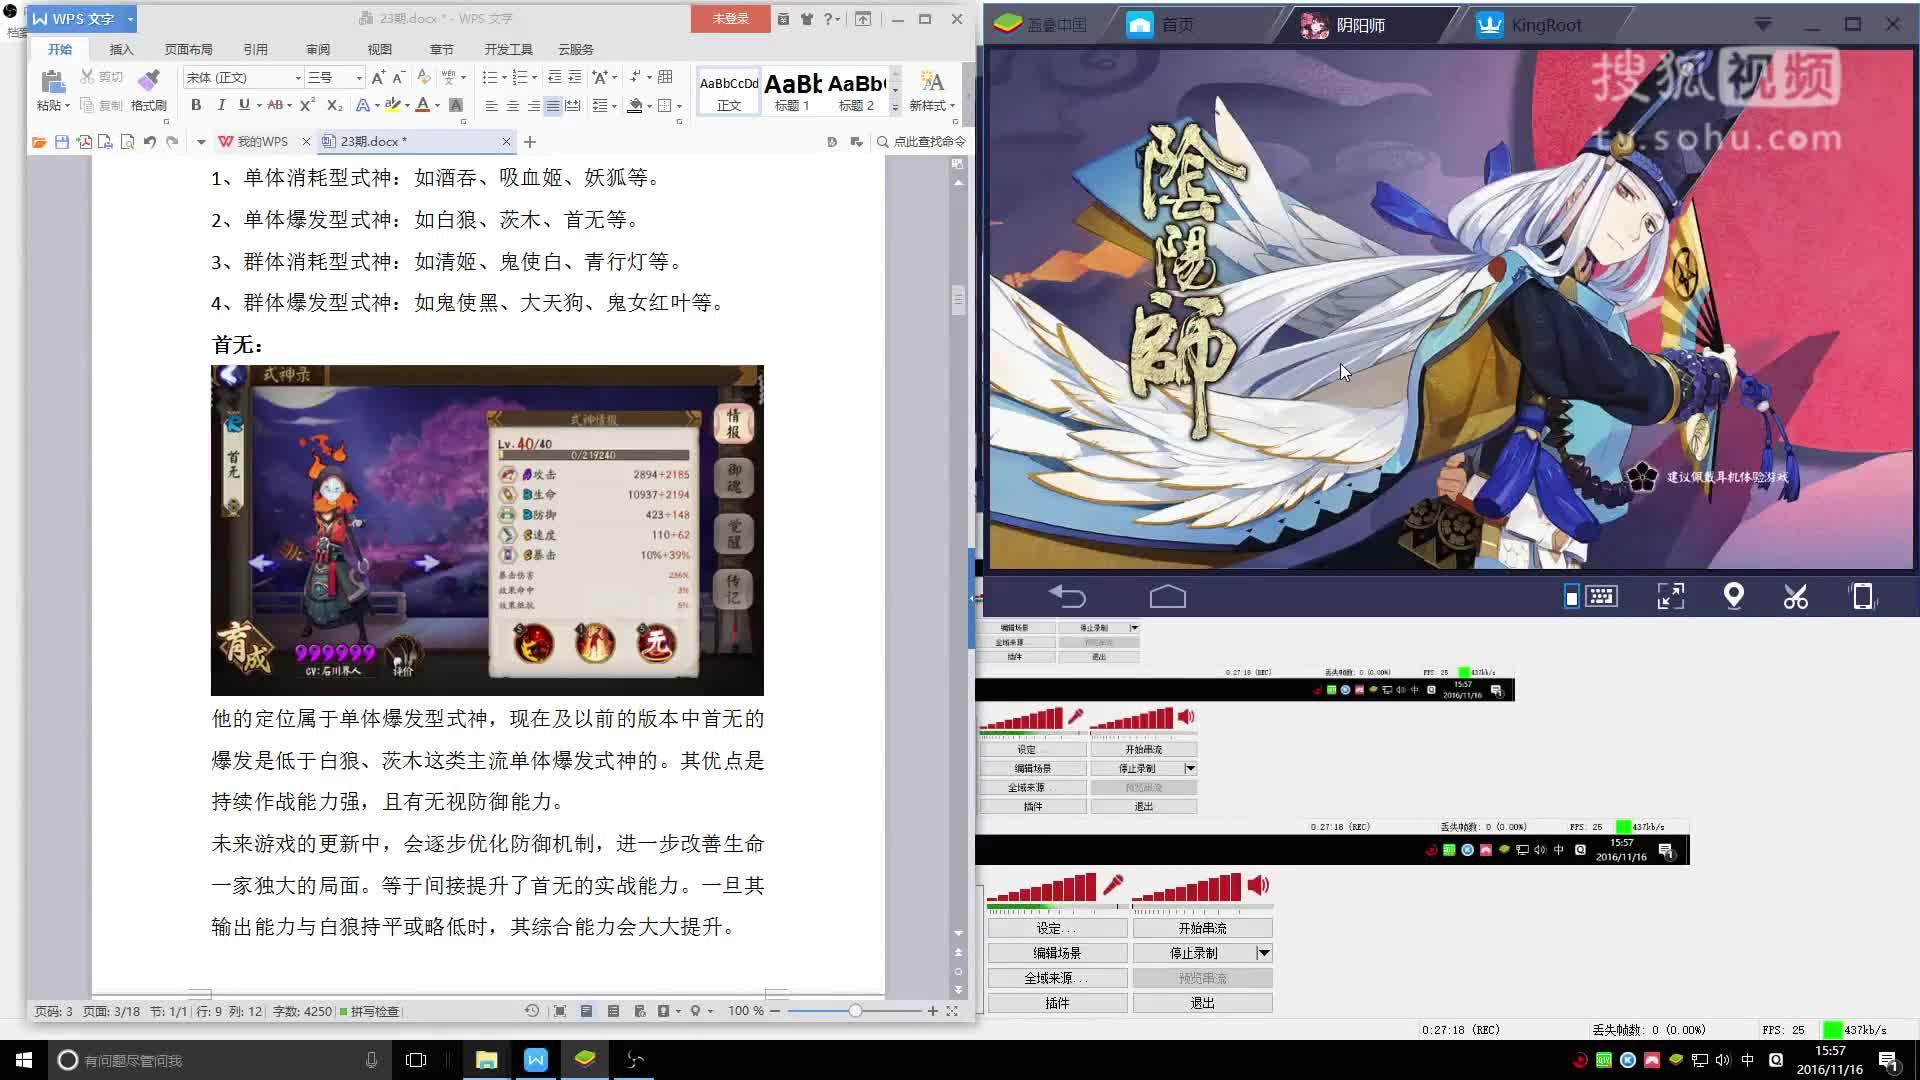Decrease paragraph indent
The image size is (1920, 1080).
tap(554, 77)
